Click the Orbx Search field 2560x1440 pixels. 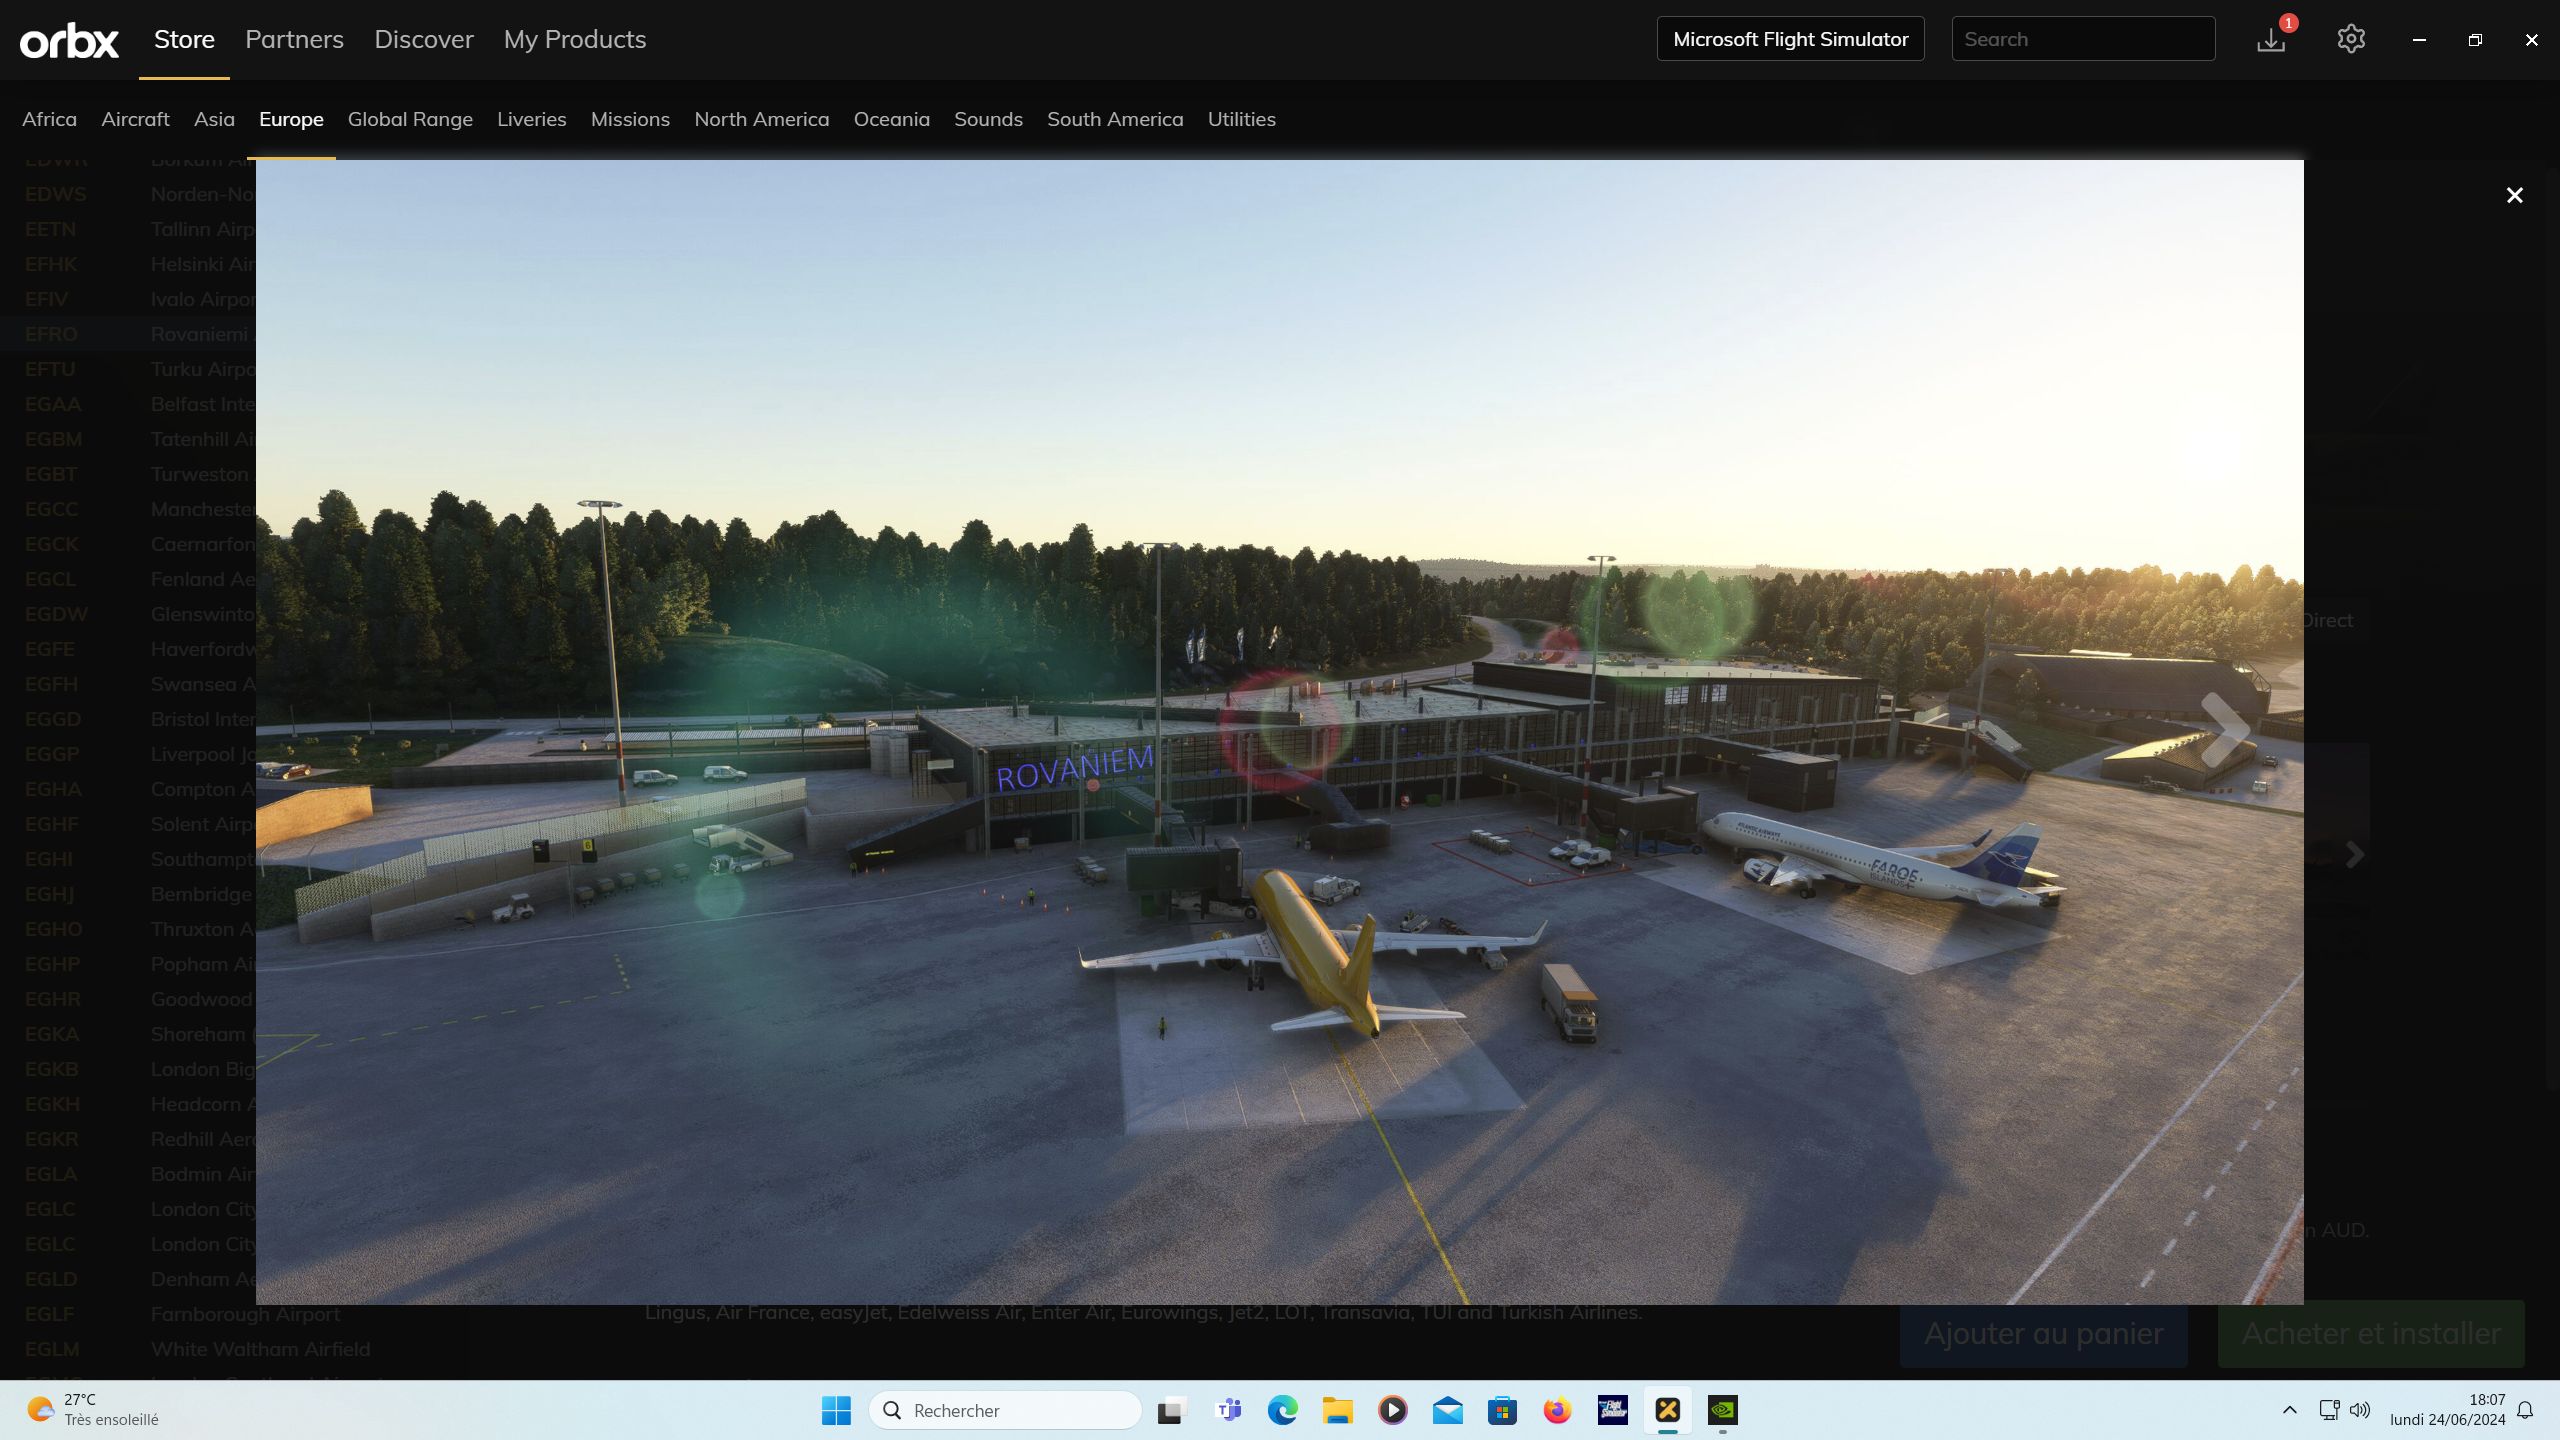(x=2083, y=39)
